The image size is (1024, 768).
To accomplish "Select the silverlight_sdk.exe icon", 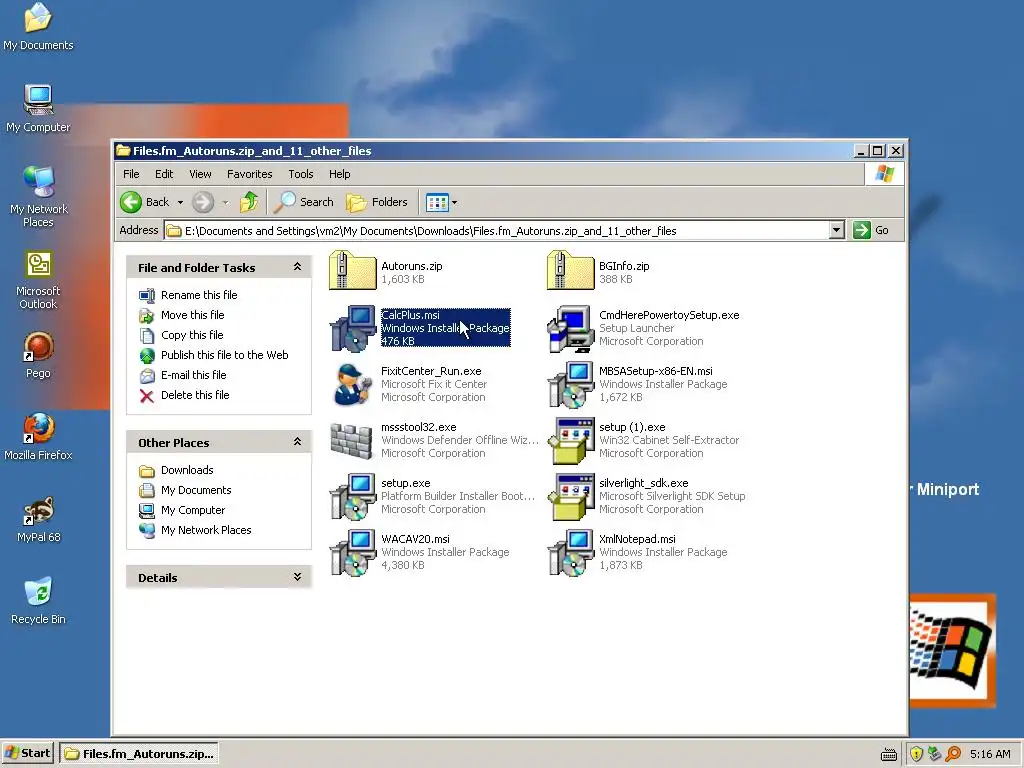I will coord(571,496).
